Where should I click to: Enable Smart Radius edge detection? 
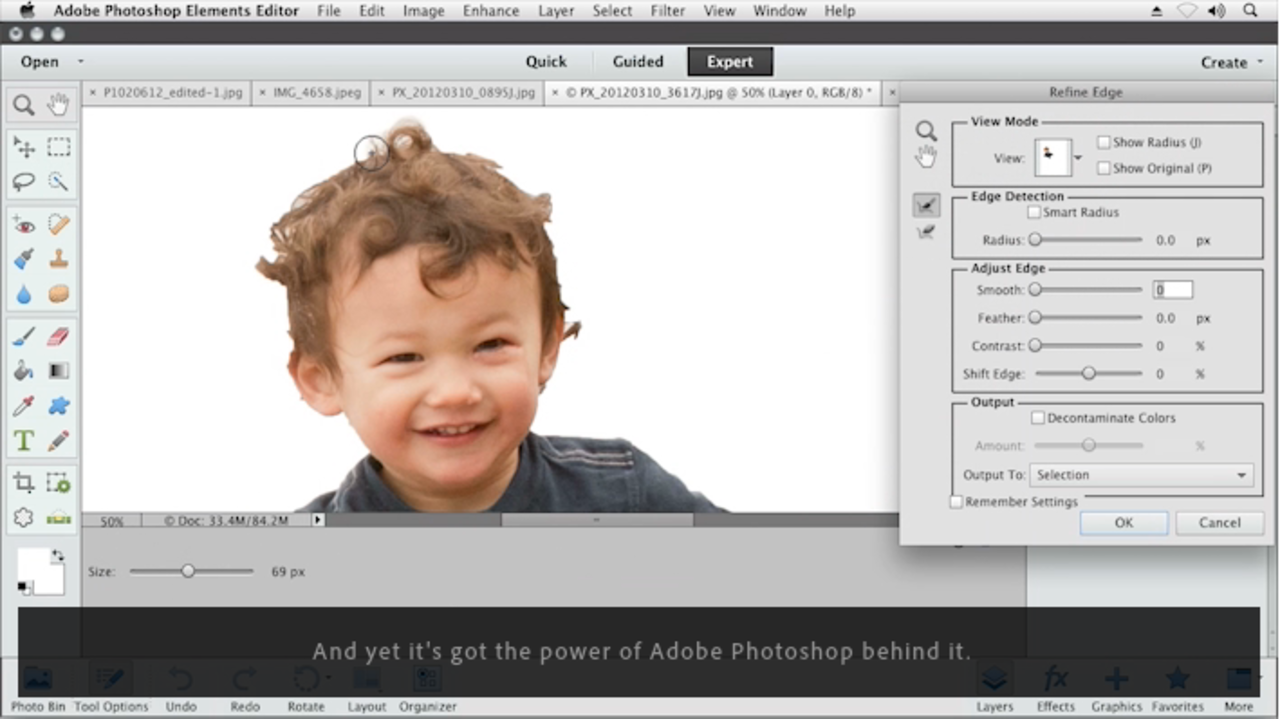[x=1035, y=212]
